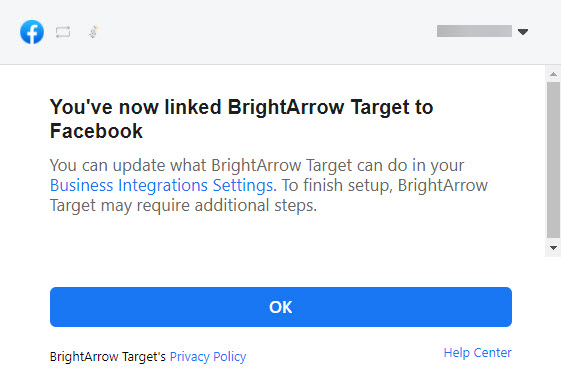
Task: Click the Facebook logo icon
Action: (32, 32)
